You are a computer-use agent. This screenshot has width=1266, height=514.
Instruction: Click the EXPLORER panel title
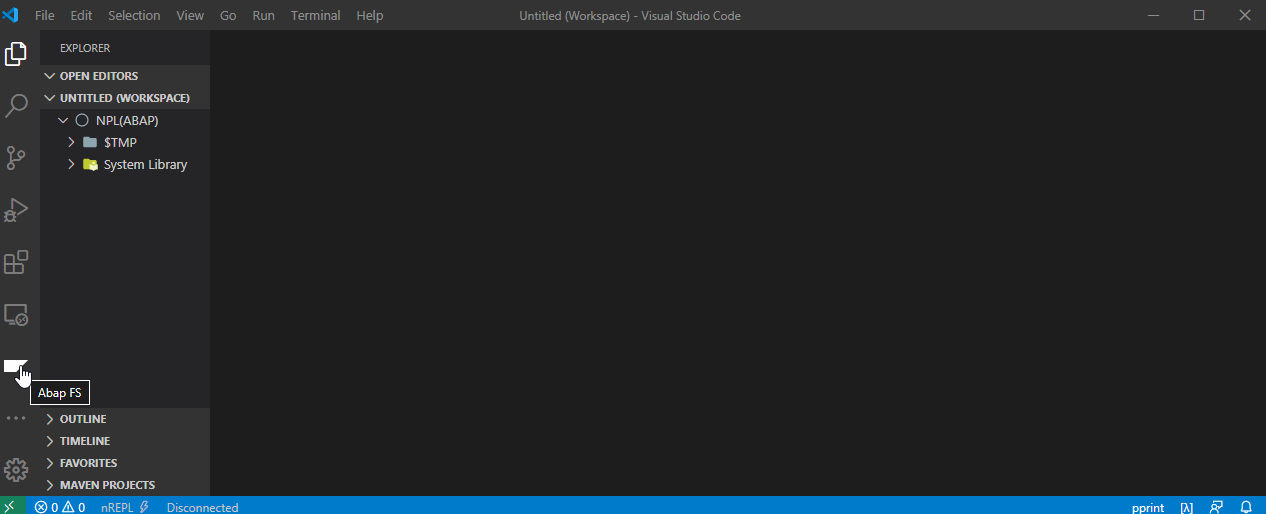point(85,48)
